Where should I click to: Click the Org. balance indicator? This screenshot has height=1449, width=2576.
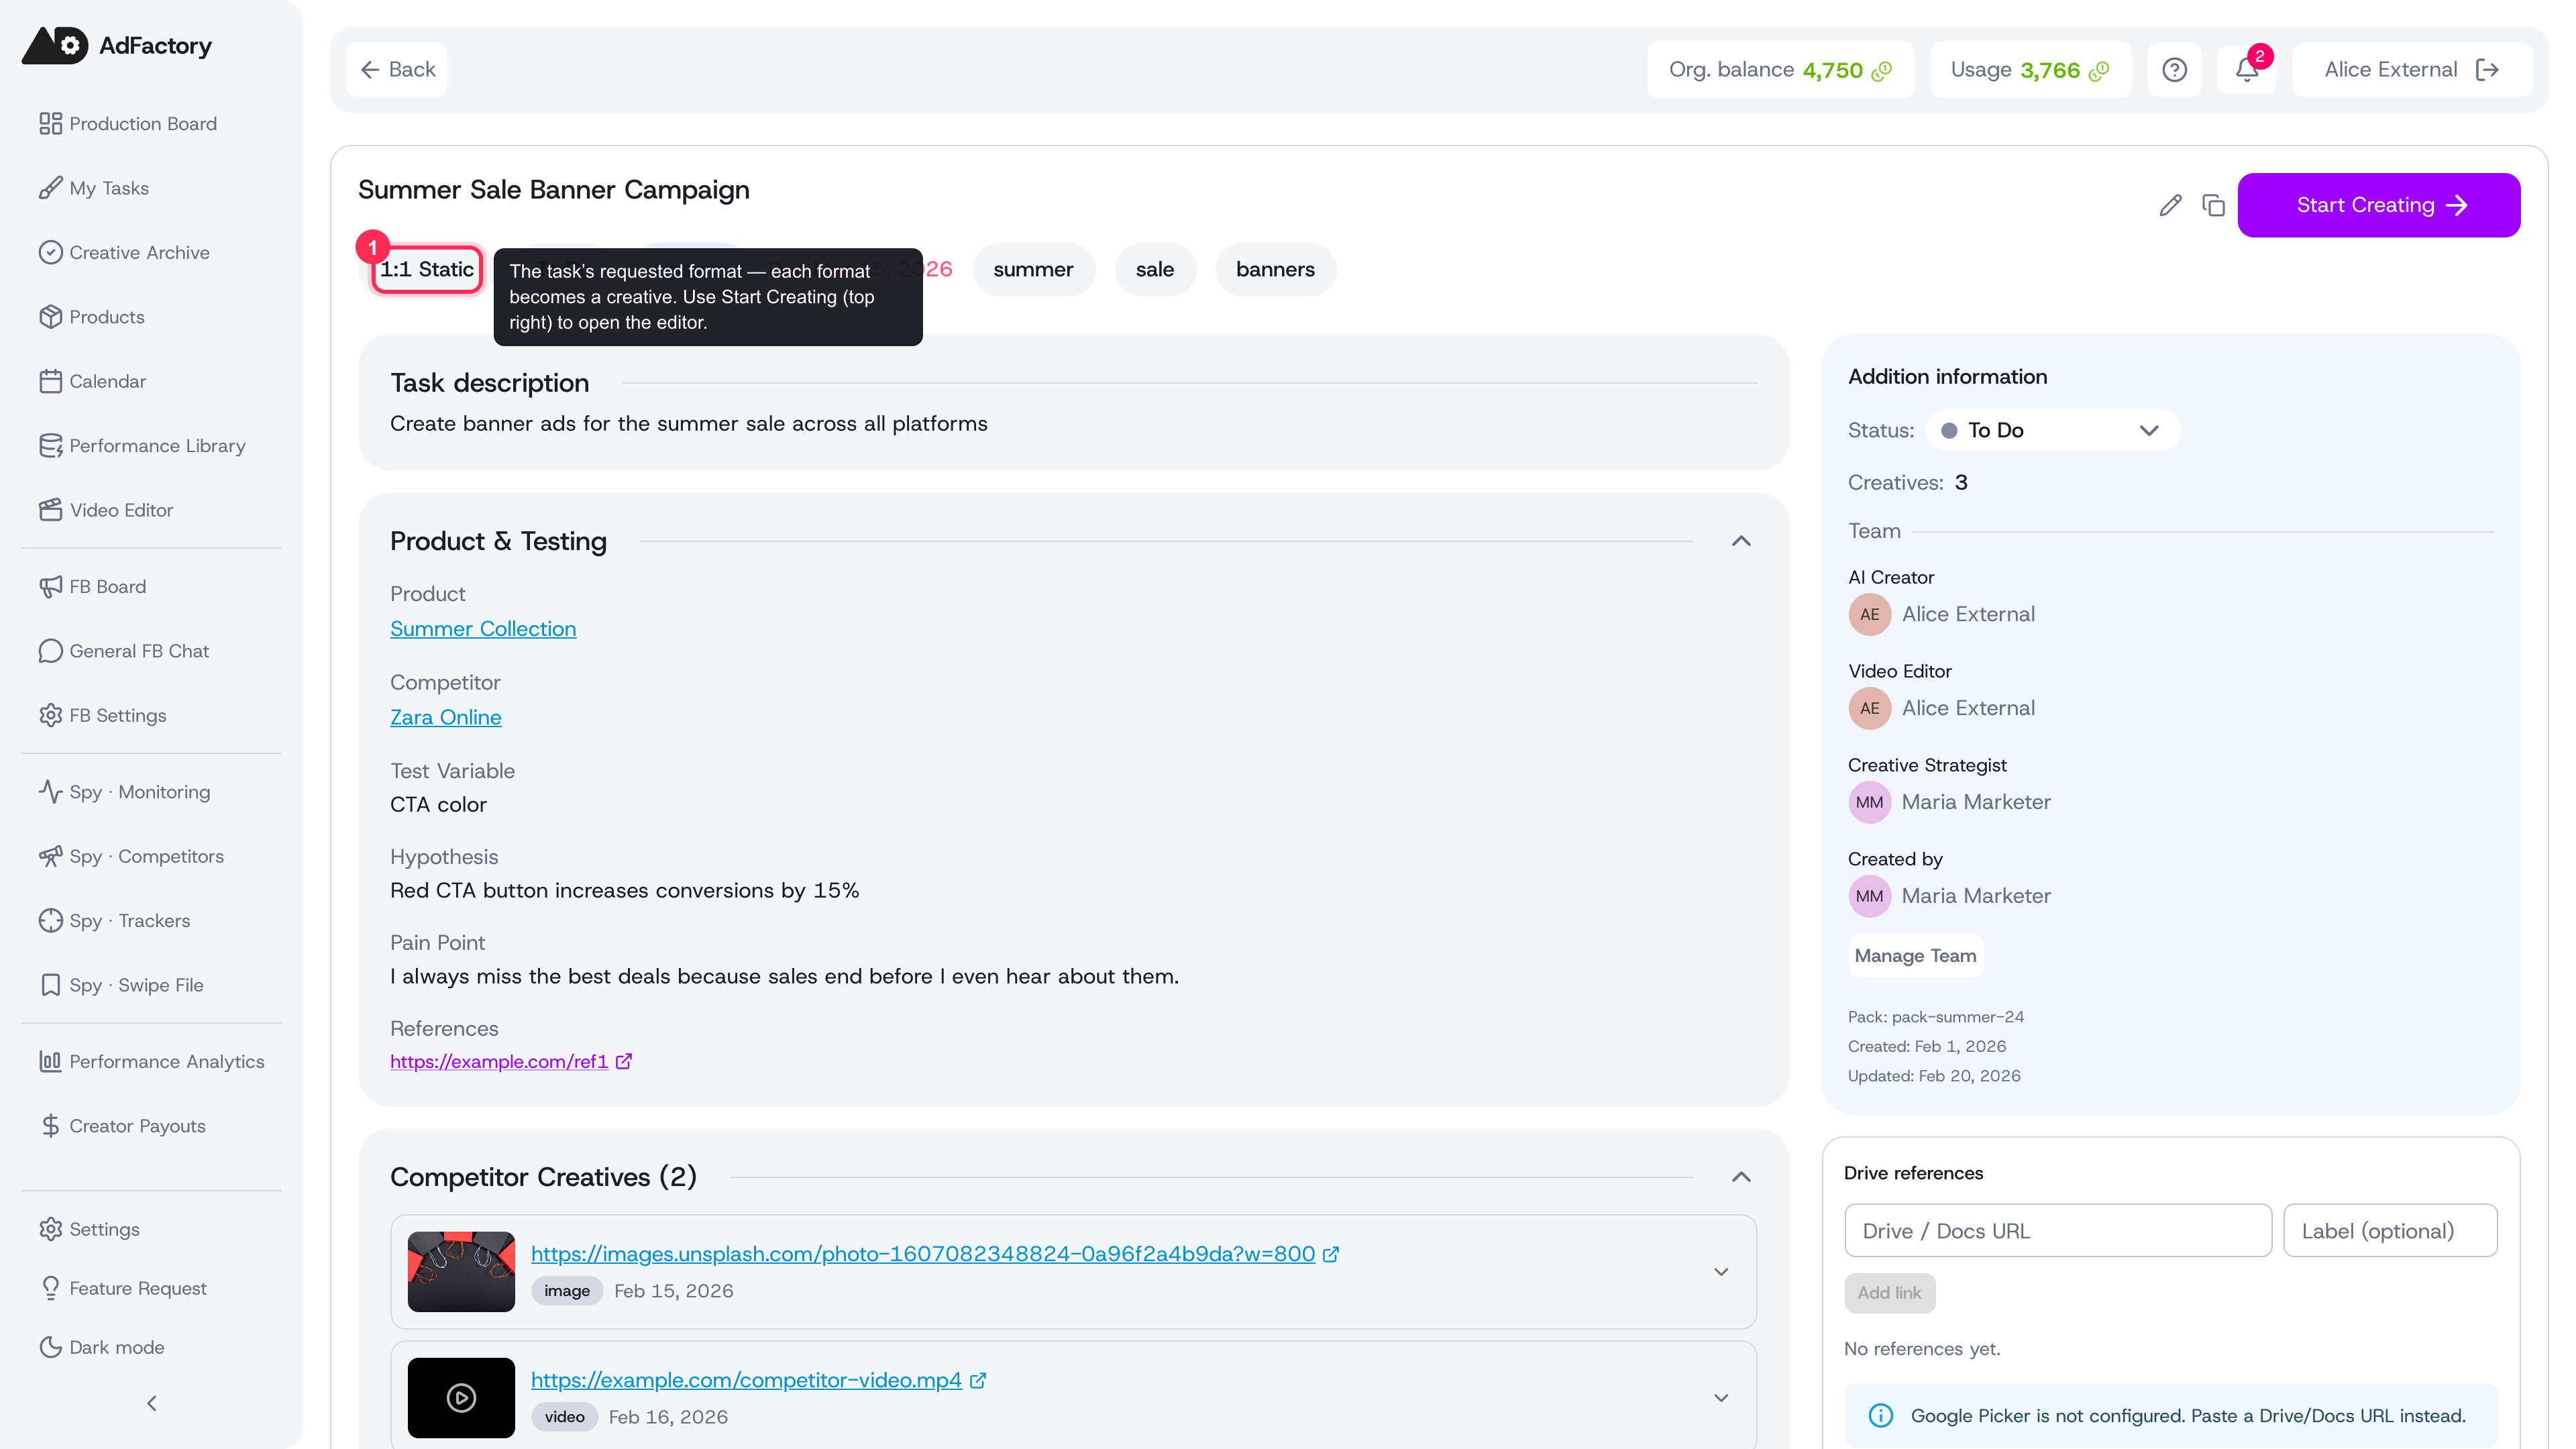click(x=1780, y=69)
